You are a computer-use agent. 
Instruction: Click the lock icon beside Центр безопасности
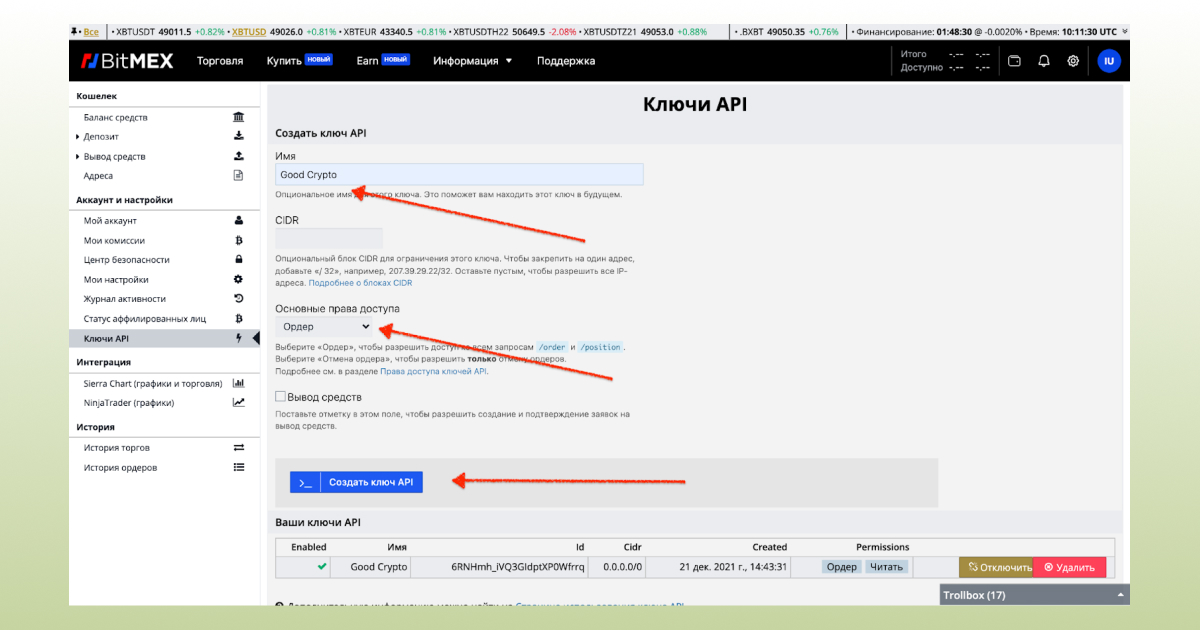(238, 260)
